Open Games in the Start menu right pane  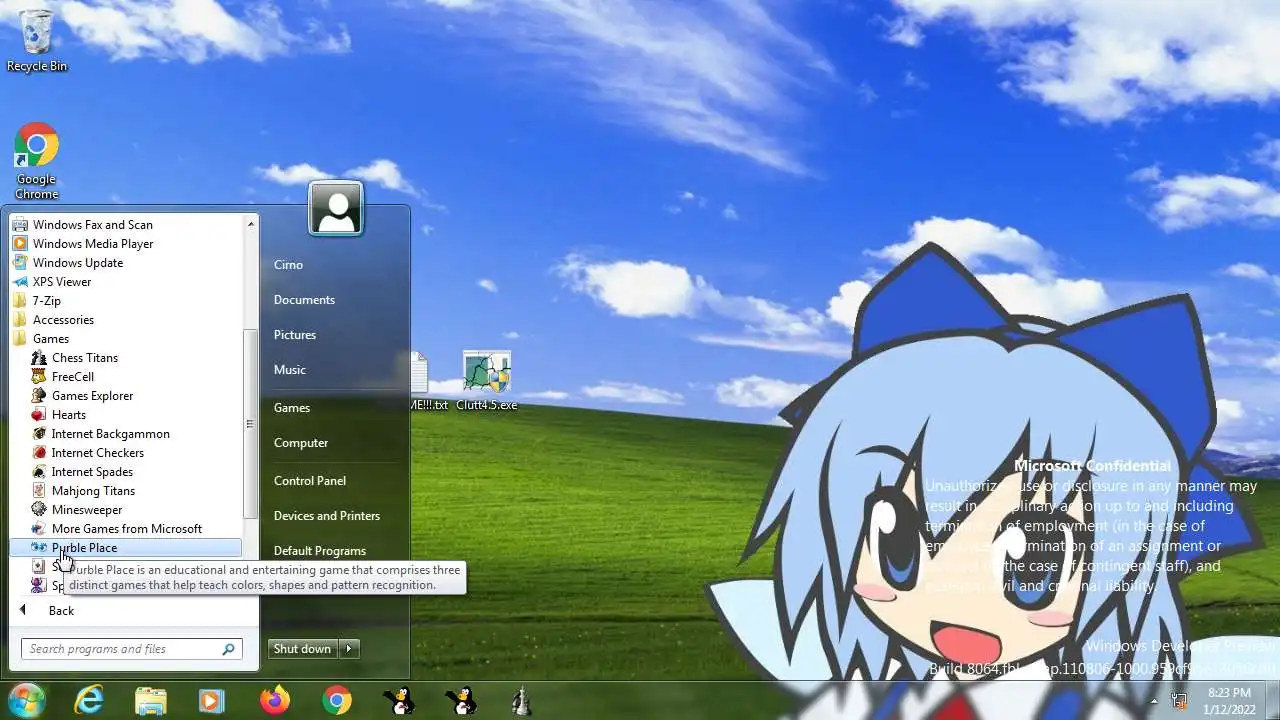[x=292, y=408]
